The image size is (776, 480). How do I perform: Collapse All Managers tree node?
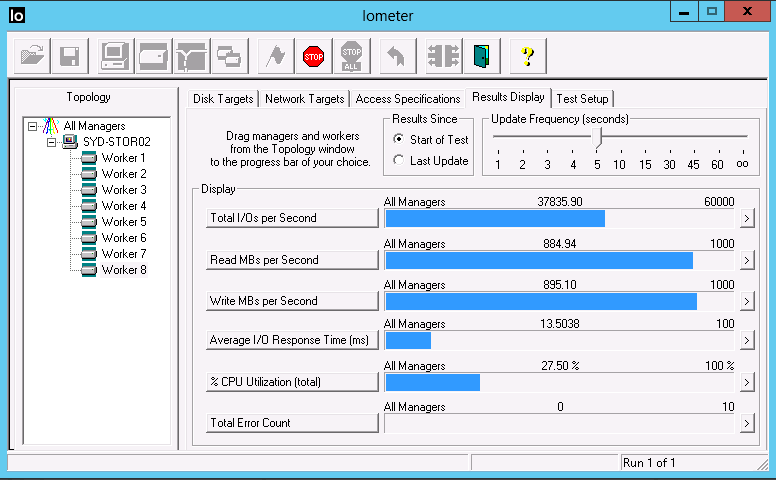(x=32, y=126)
